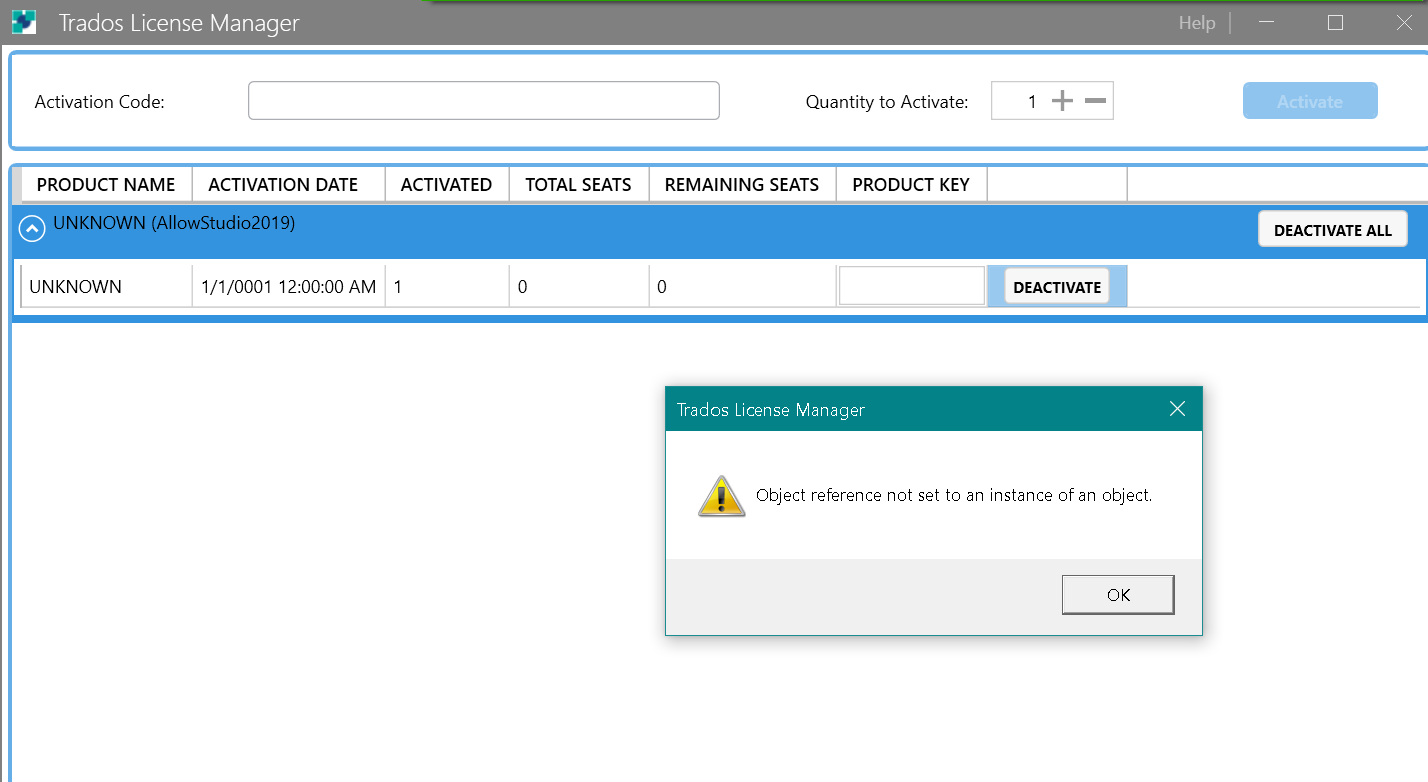Click the activated count cell showing 1

coord(447,287)
